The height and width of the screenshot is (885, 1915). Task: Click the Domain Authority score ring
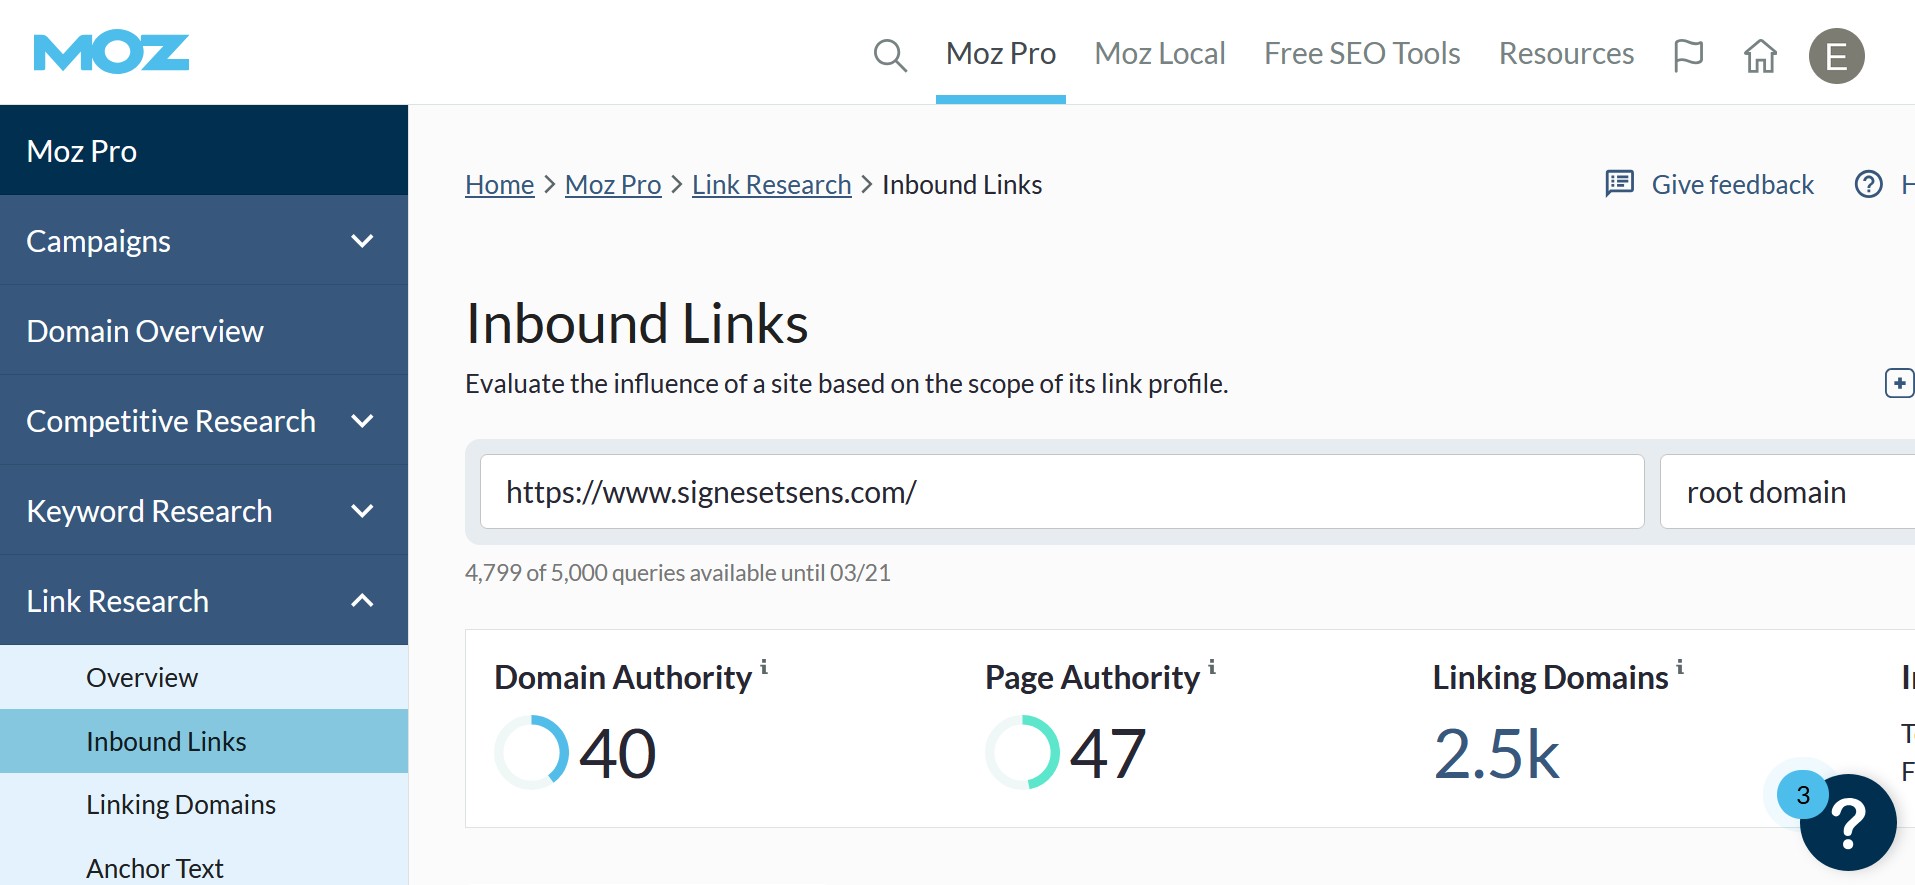point(532,752)
